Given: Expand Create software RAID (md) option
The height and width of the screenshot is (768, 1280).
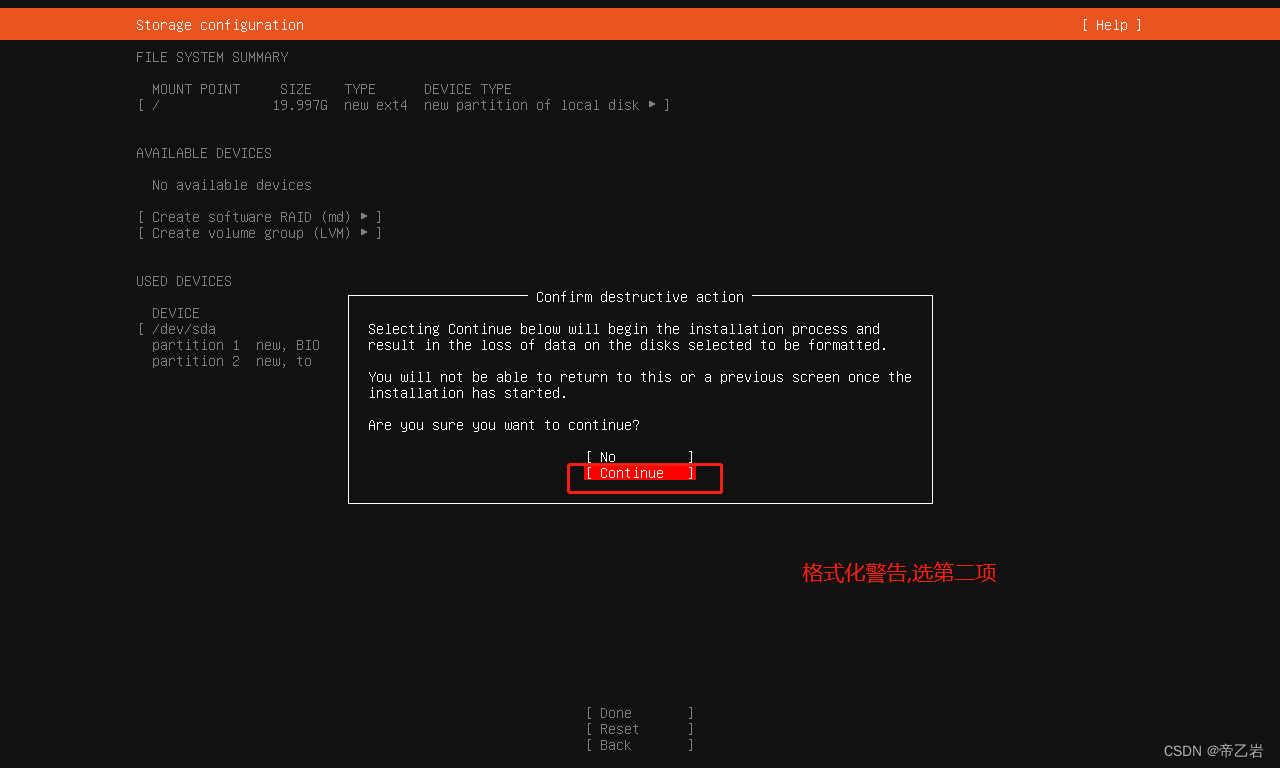Looking at the screenshot, I should pos(260,217).
